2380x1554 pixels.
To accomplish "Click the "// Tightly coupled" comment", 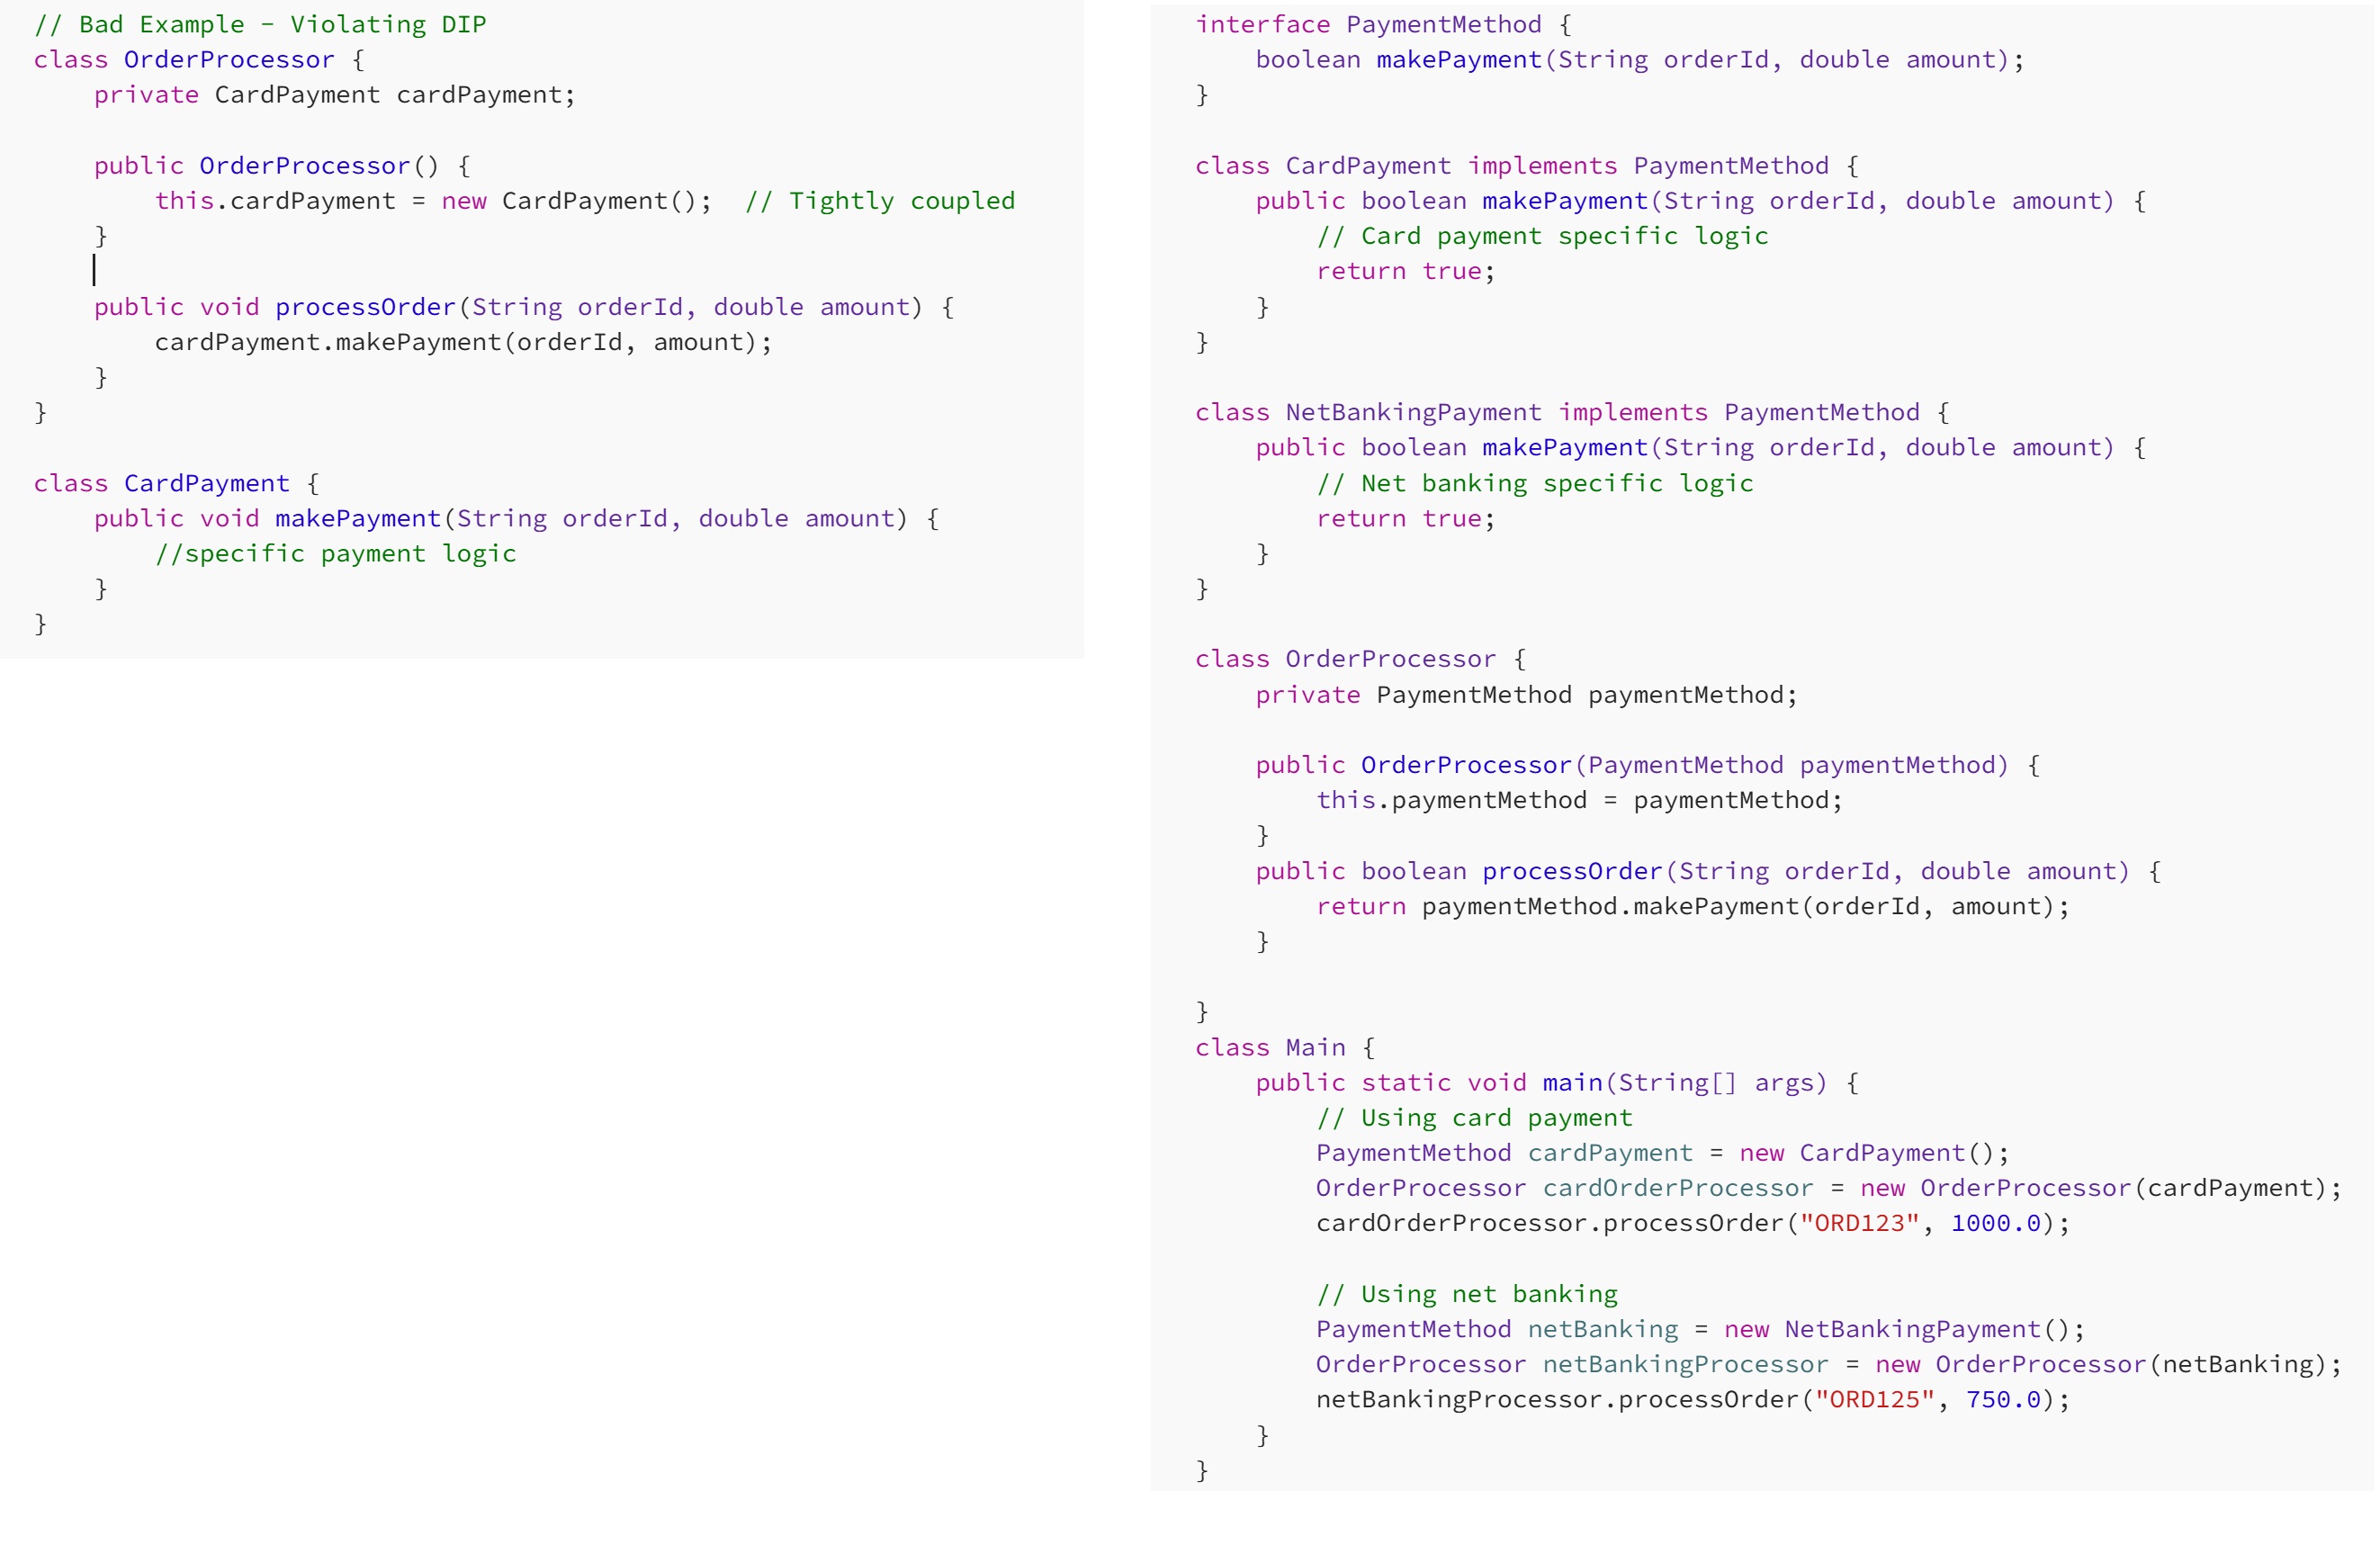I will pyautogui.click(x=880, y=201).
